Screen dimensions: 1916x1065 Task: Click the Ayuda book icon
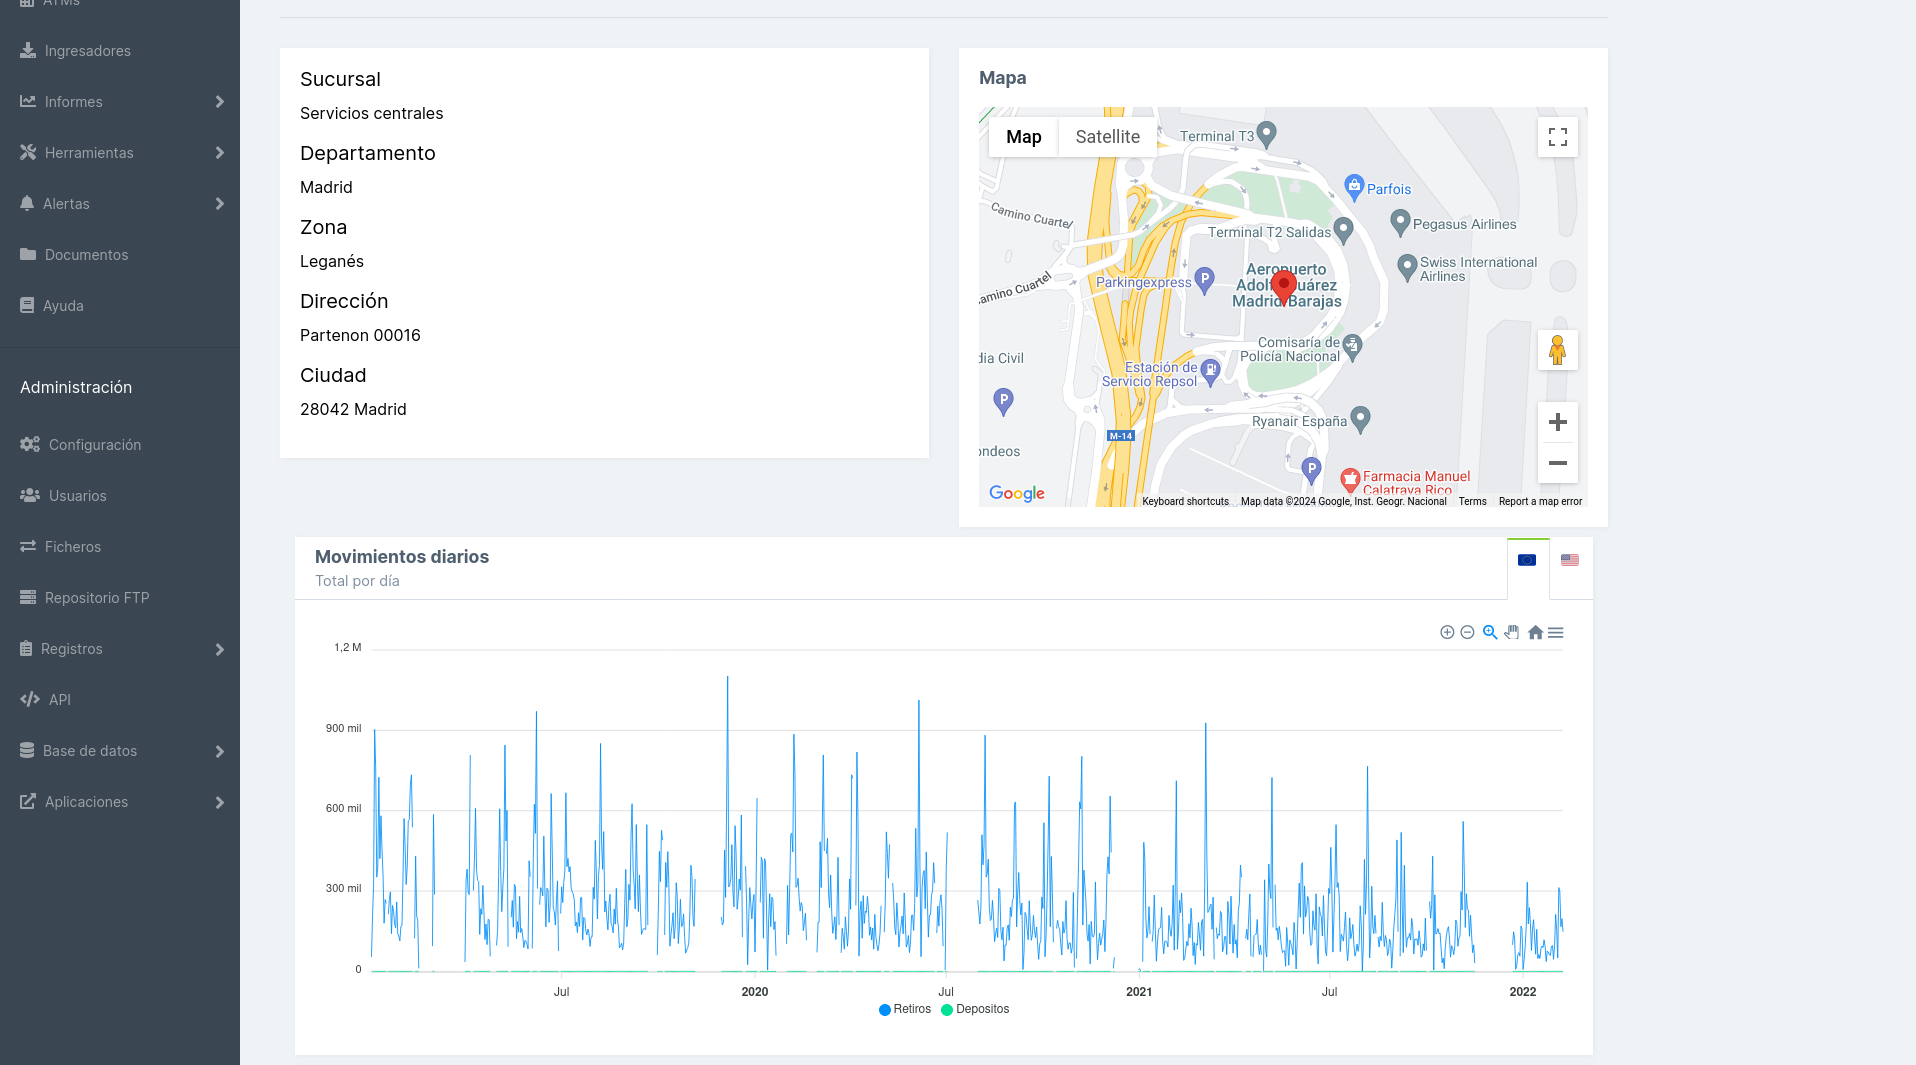(27, 305)
